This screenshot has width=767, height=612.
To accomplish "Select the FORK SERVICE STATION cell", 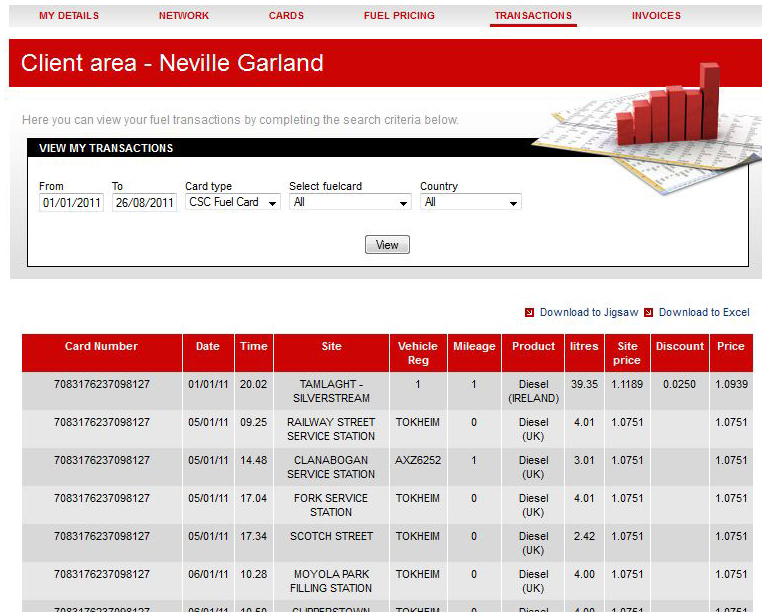I will tap(331, 505).
